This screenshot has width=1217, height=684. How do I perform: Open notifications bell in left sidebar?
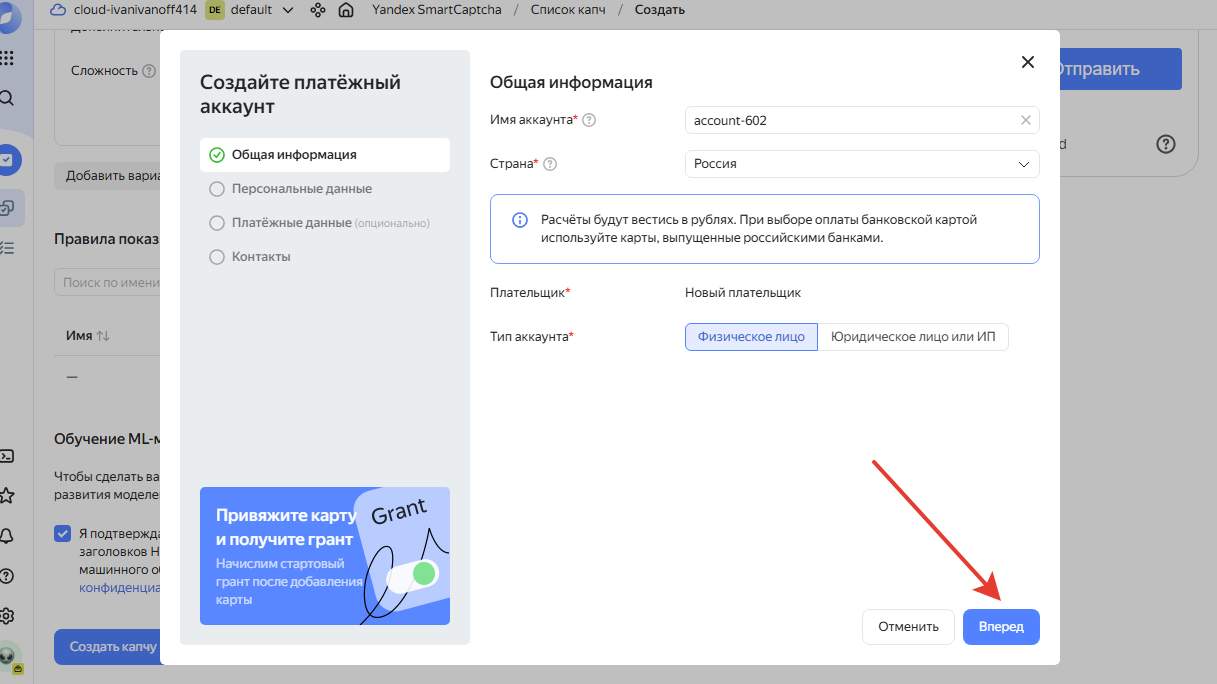[x=7, y=536]
